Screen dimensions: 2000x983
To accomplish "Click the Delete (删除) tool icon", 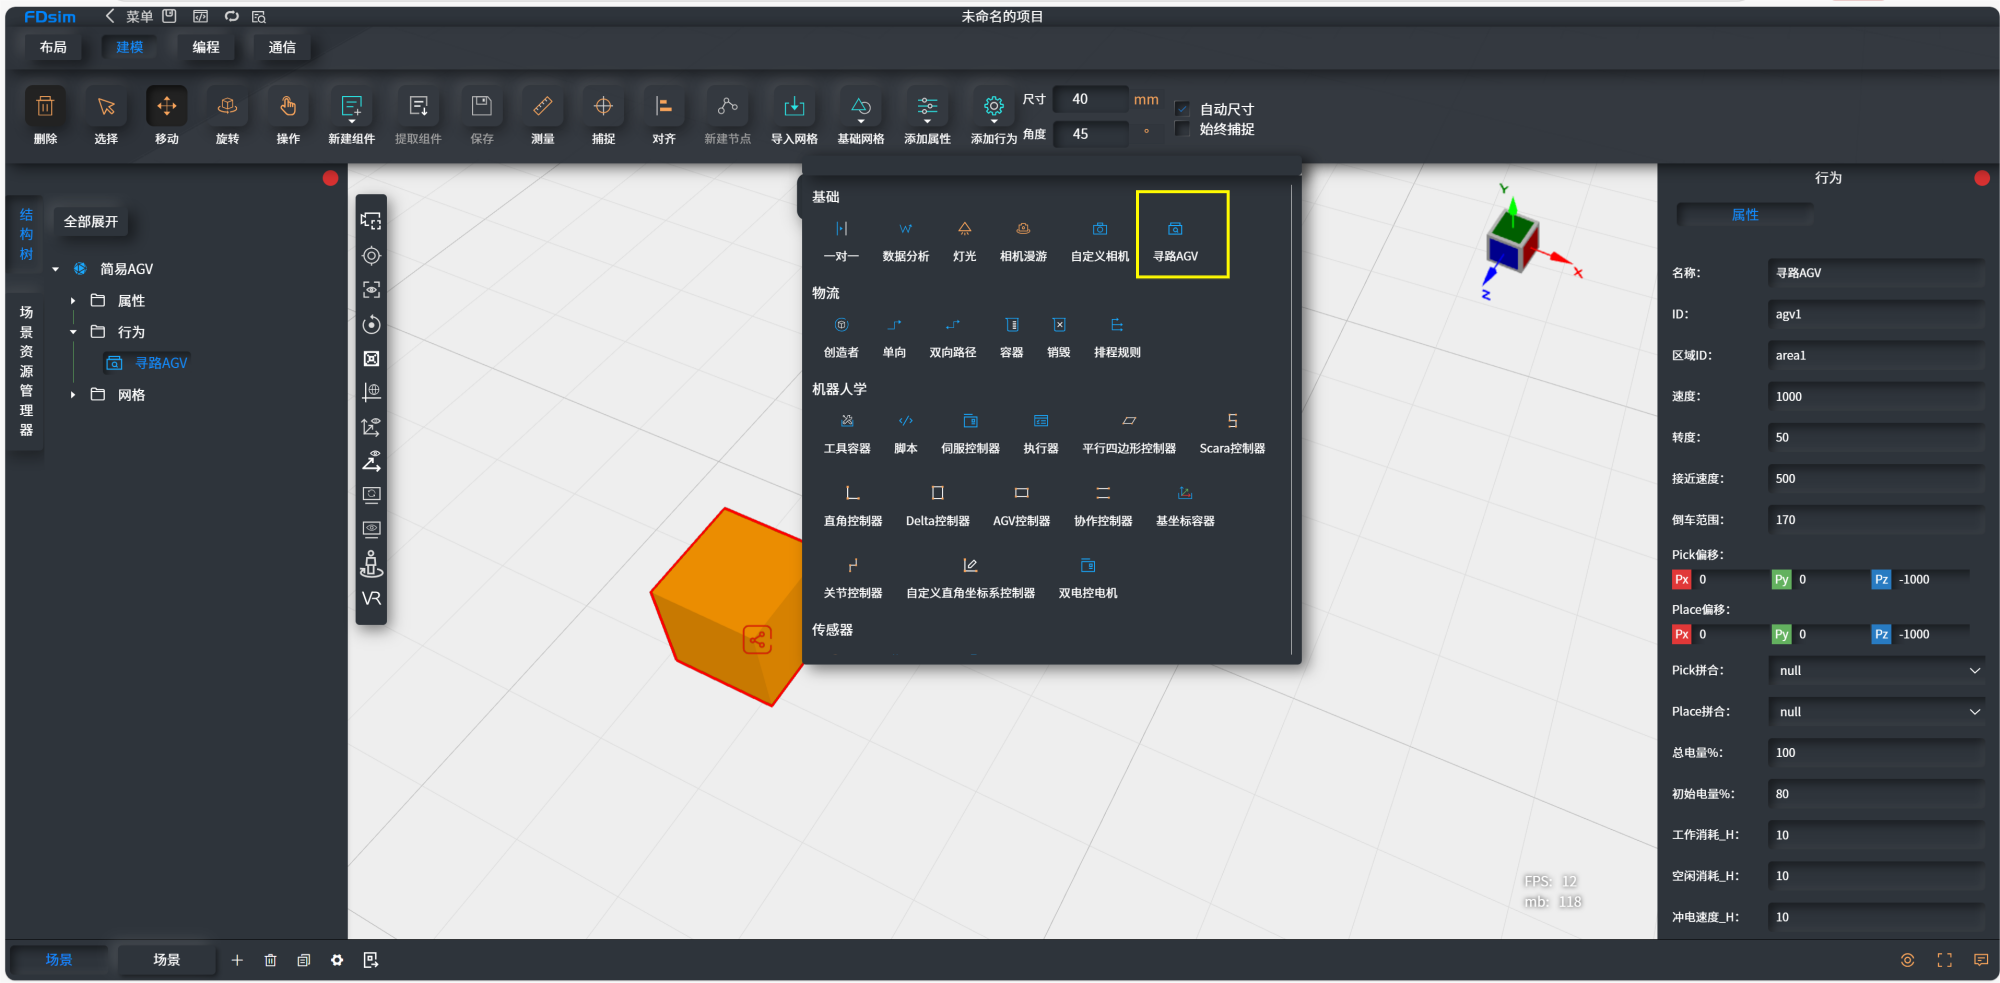I will pyautogui.click(x=45, y=107).
